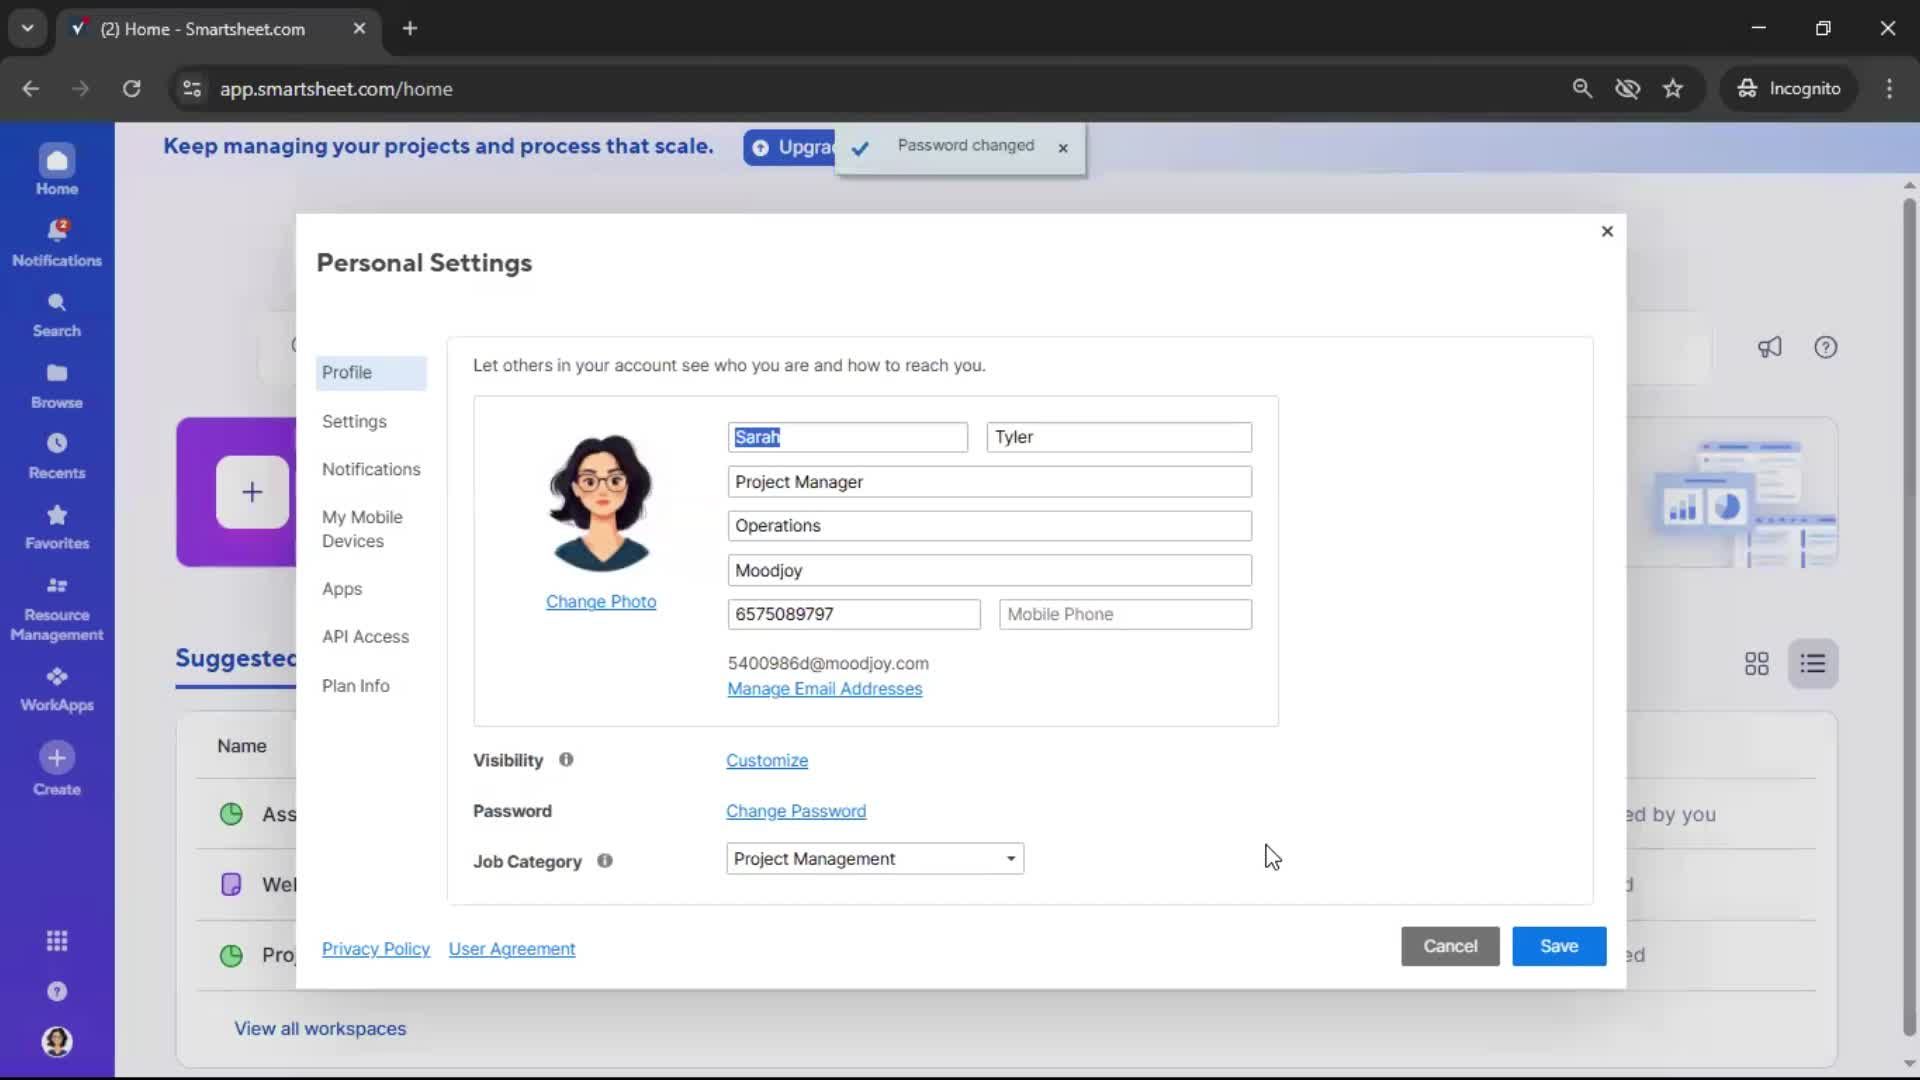Open the Notifications panel in sidebar

click(x=57, y=242)
